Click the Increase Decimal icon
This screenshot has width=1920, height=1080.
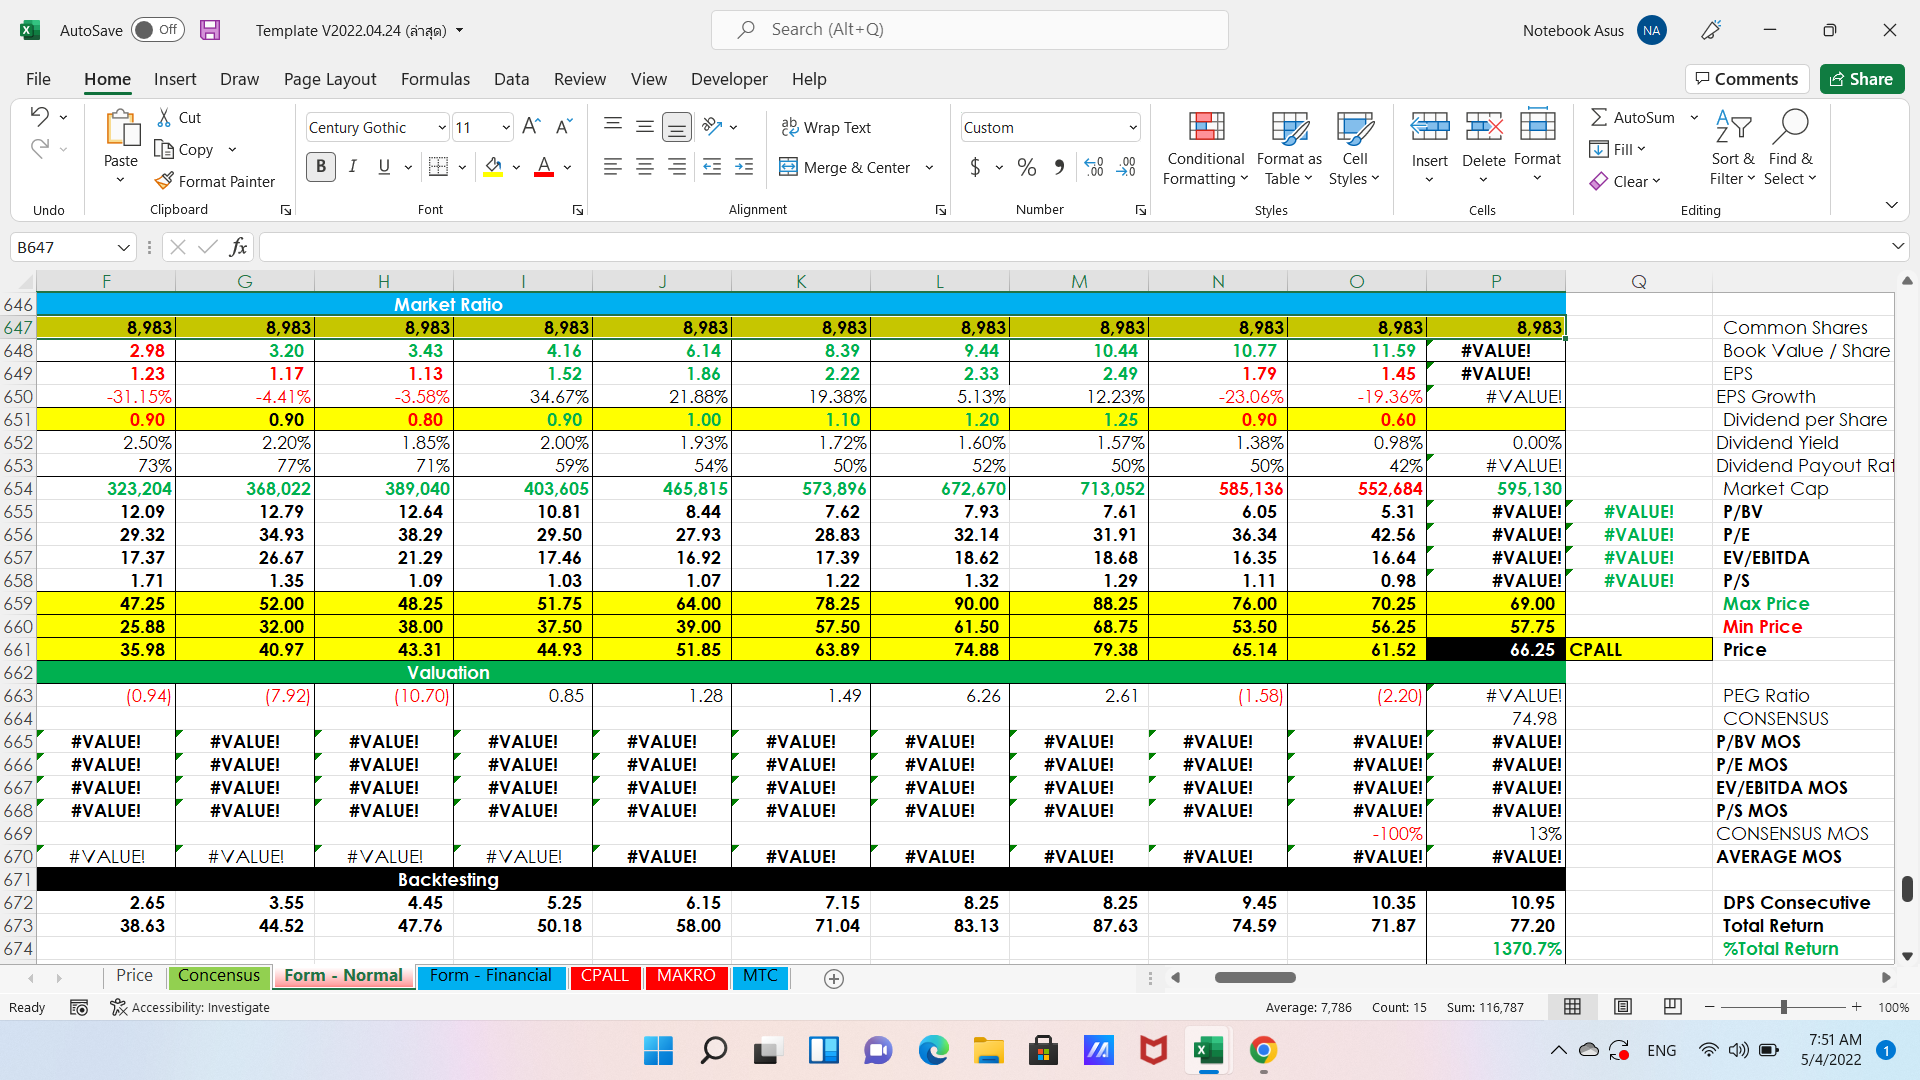coord(1094,167)
